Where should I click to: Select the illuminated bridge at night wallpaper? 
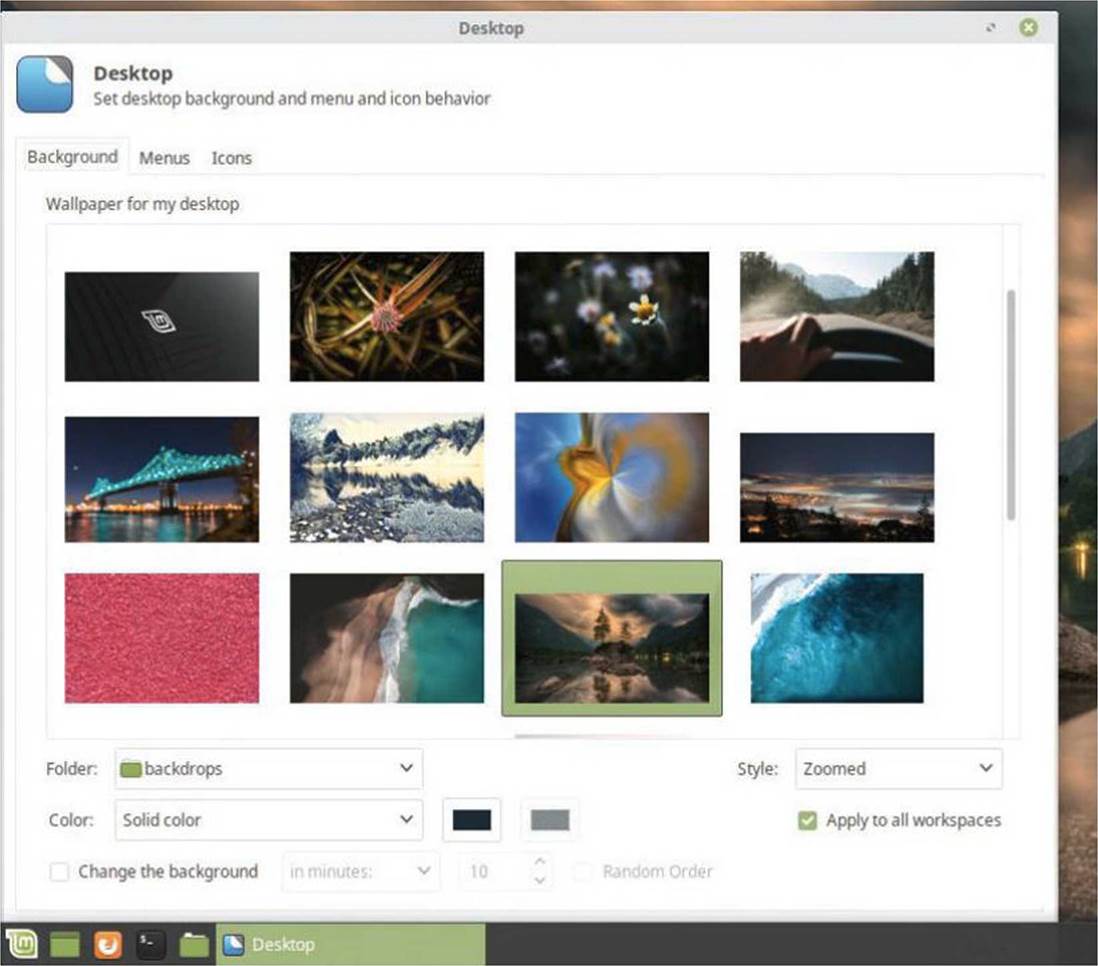pyautogui.click(x=162, y=479)
